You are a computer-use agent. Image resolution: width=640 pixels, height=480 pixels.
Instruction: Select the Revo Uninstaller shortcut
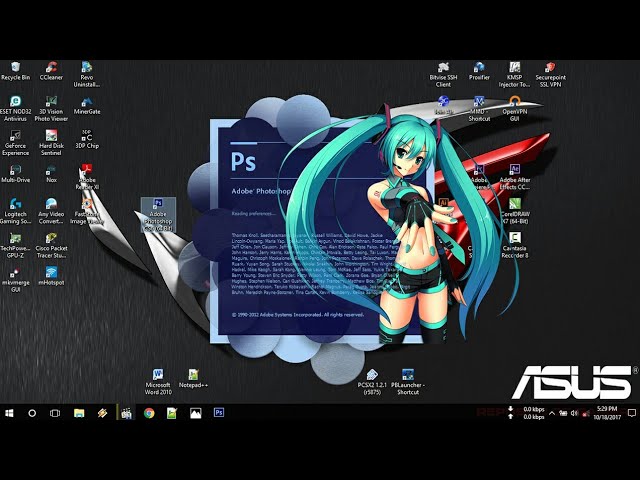[87, 74]
